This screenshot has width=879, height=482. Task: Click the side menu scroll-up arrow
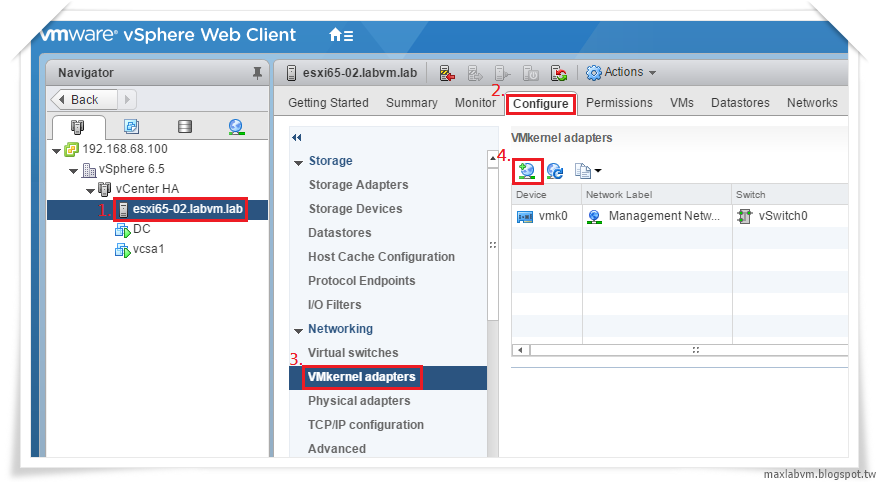coord(493,158)
